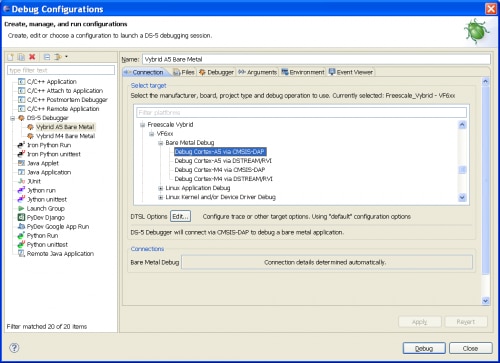Image resolution: width=500 pixels, height=363 pixels.
Task: Switch to the Connection tab
Action: coord(144,72)
